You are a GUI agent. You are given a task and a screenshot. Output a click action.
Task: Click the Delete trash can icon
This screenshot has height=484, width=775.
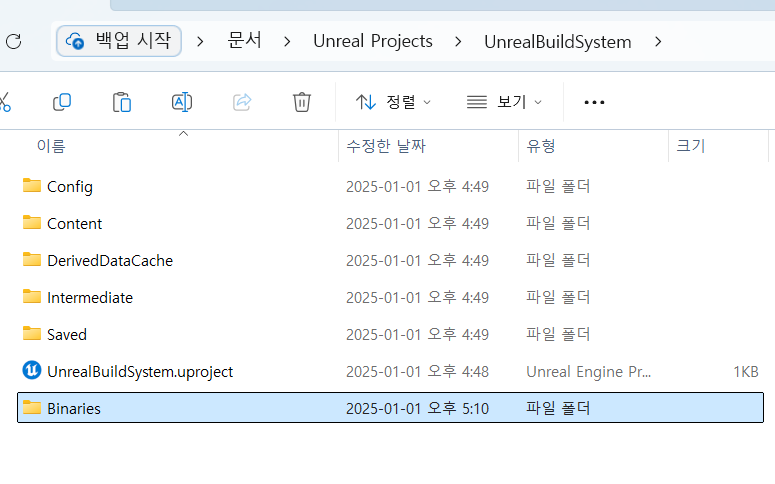tap(301, 102)
